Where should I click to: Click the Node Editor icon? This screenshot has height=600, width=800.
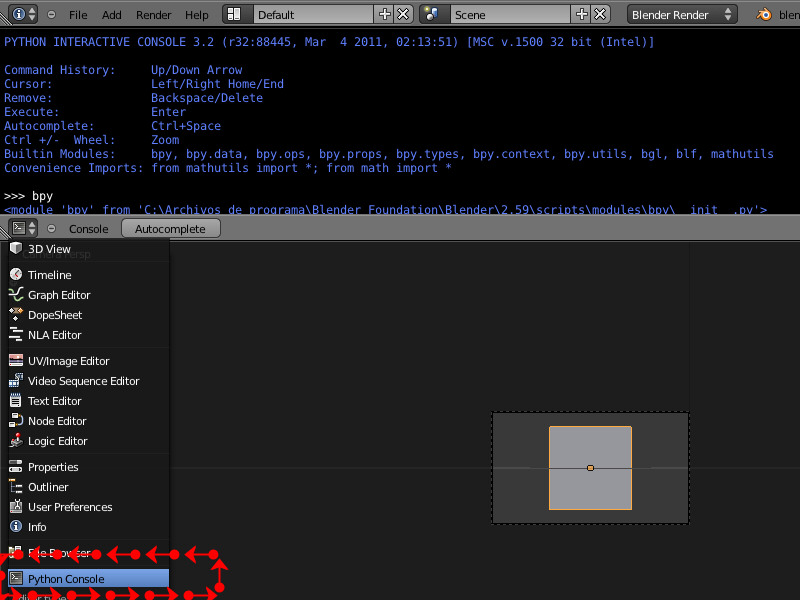pos(16,420)
